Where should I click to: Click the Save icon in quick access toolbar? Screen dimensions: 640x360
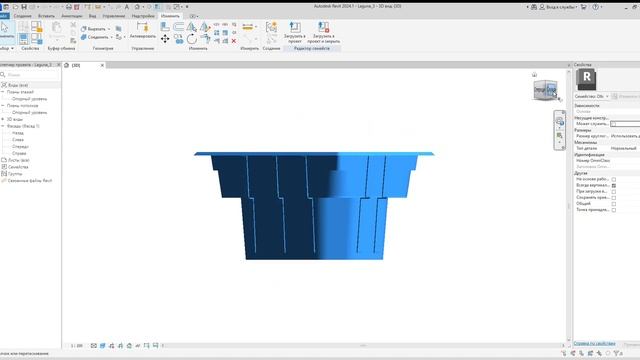point(24,7)
